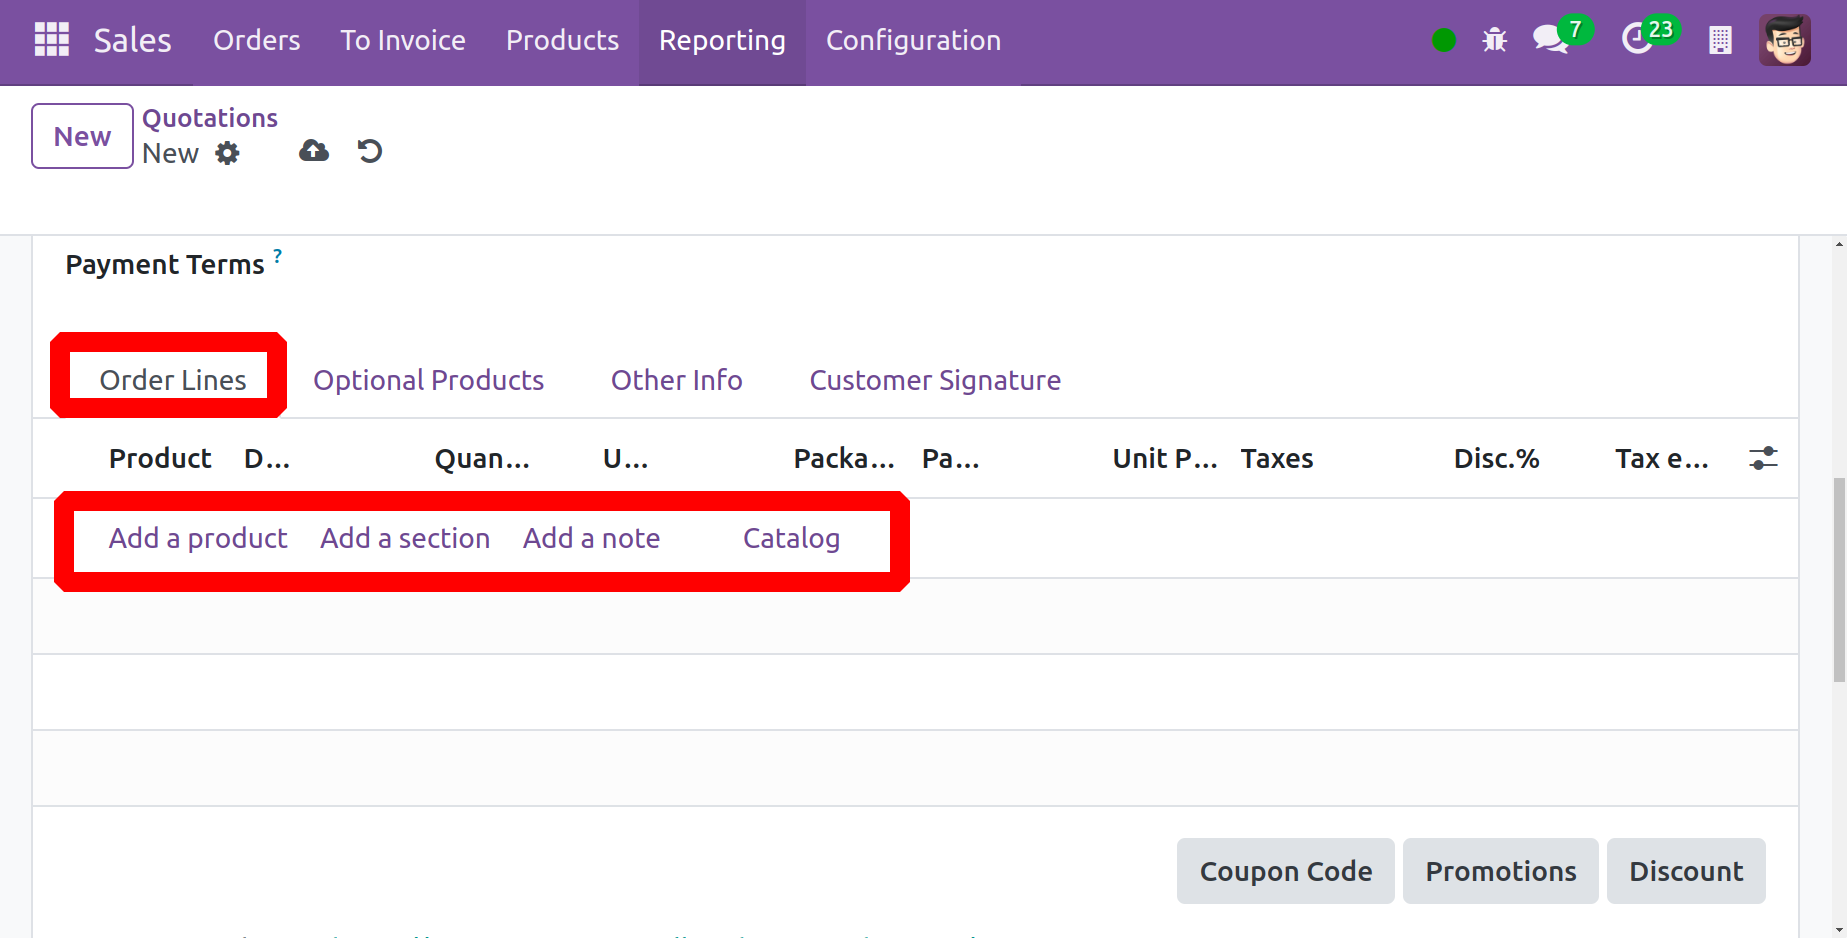Click the Add a product link
Image resolution: width=1847 pixels, height=938 pixels.
tap(198, 538)
